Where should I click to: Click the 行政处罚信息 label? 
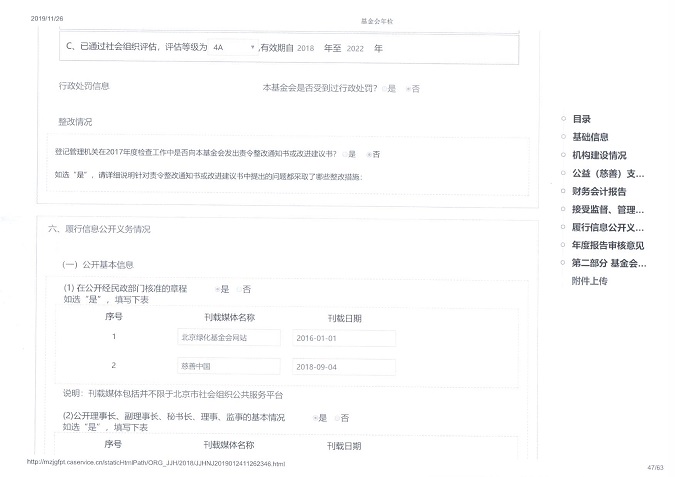(x=84, y=86)
